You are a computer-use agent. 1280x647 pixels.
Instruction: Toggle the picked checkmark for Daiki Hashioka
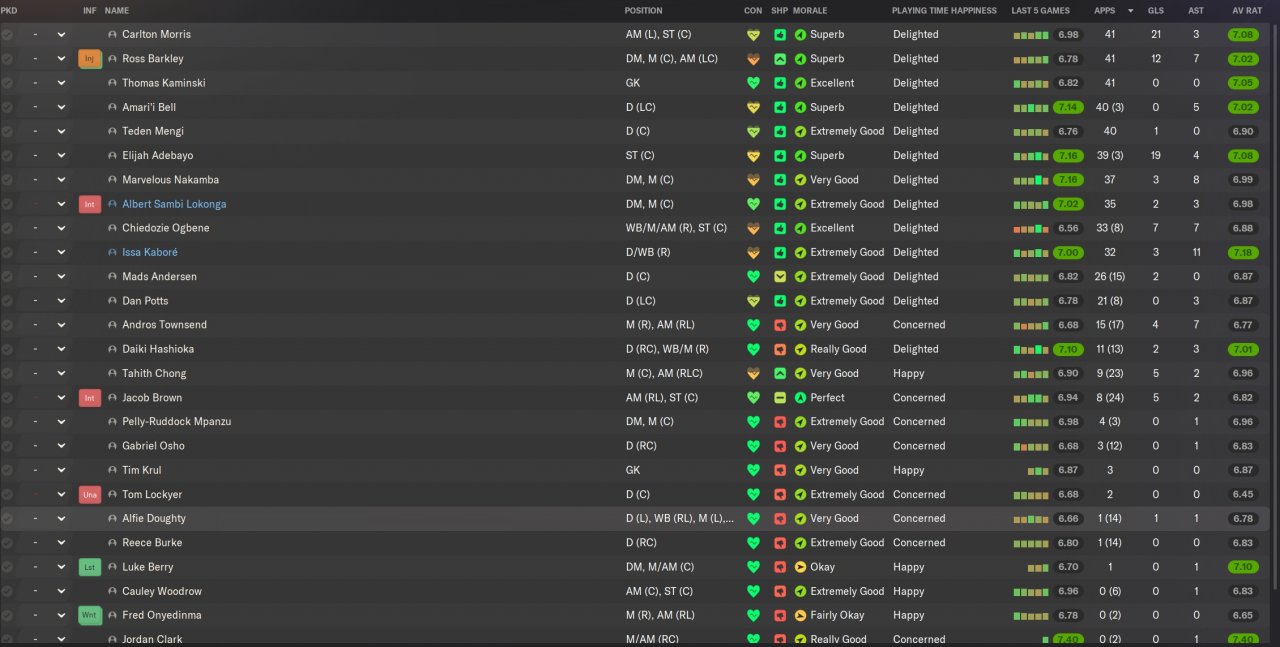click(7, 349)
